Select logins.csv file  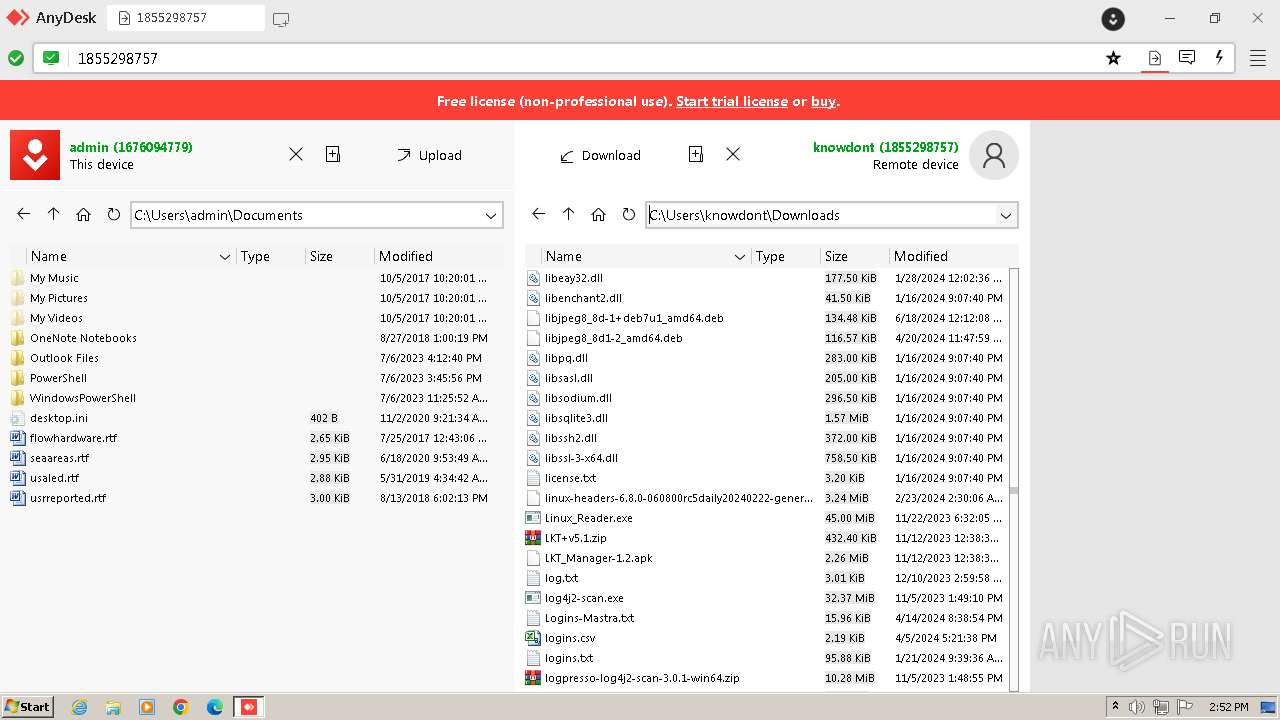(570, 638)
